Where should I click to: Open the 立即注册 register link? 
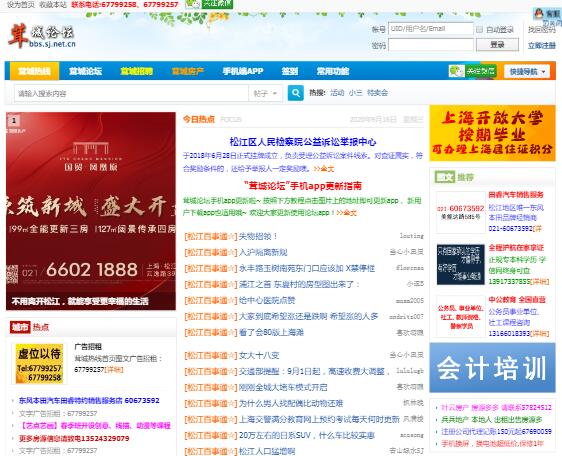[542, 46]
